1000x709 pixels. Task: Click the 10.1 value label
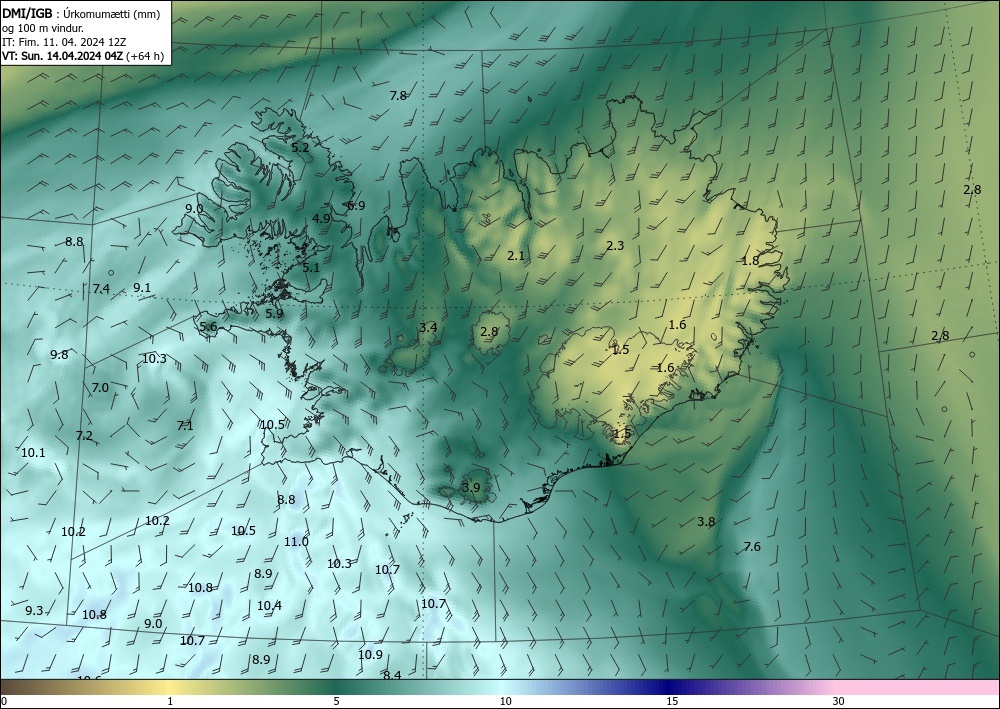[x=33, y=453]
